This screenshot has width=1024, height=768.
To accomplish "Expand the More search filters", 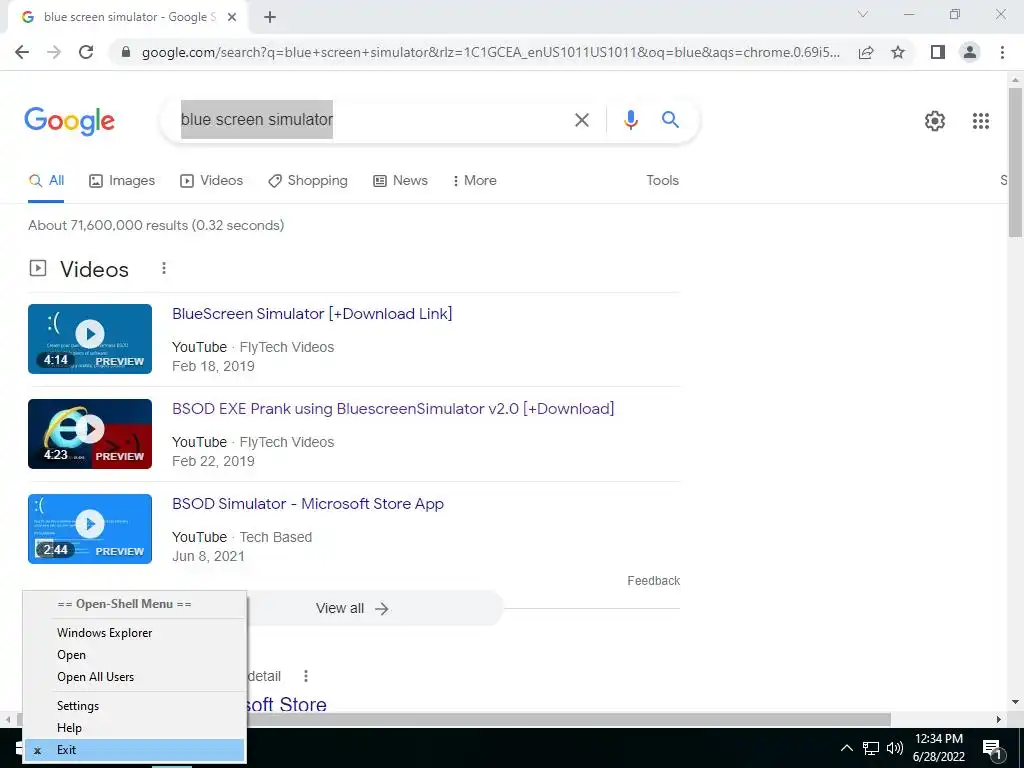I will click(x=475, y=181).
